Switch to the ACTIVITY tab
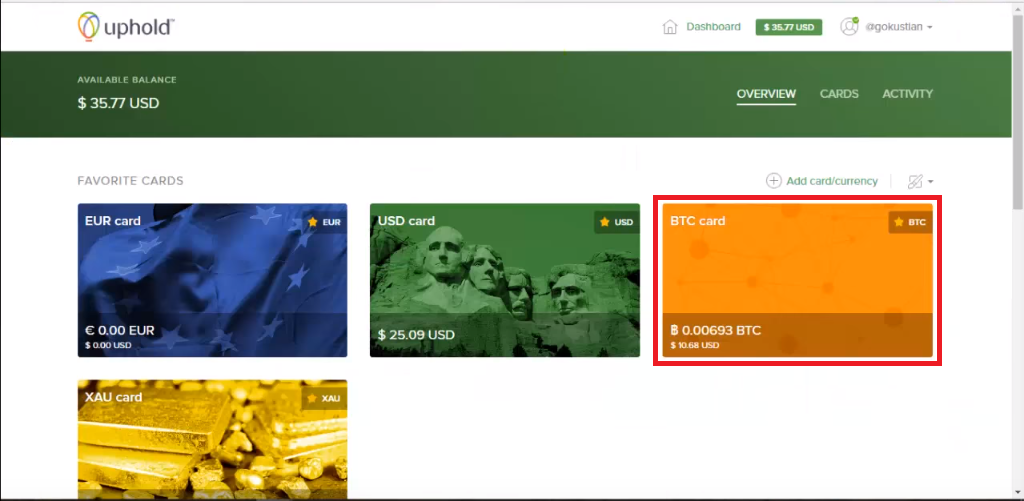 [x=907, y=94]
